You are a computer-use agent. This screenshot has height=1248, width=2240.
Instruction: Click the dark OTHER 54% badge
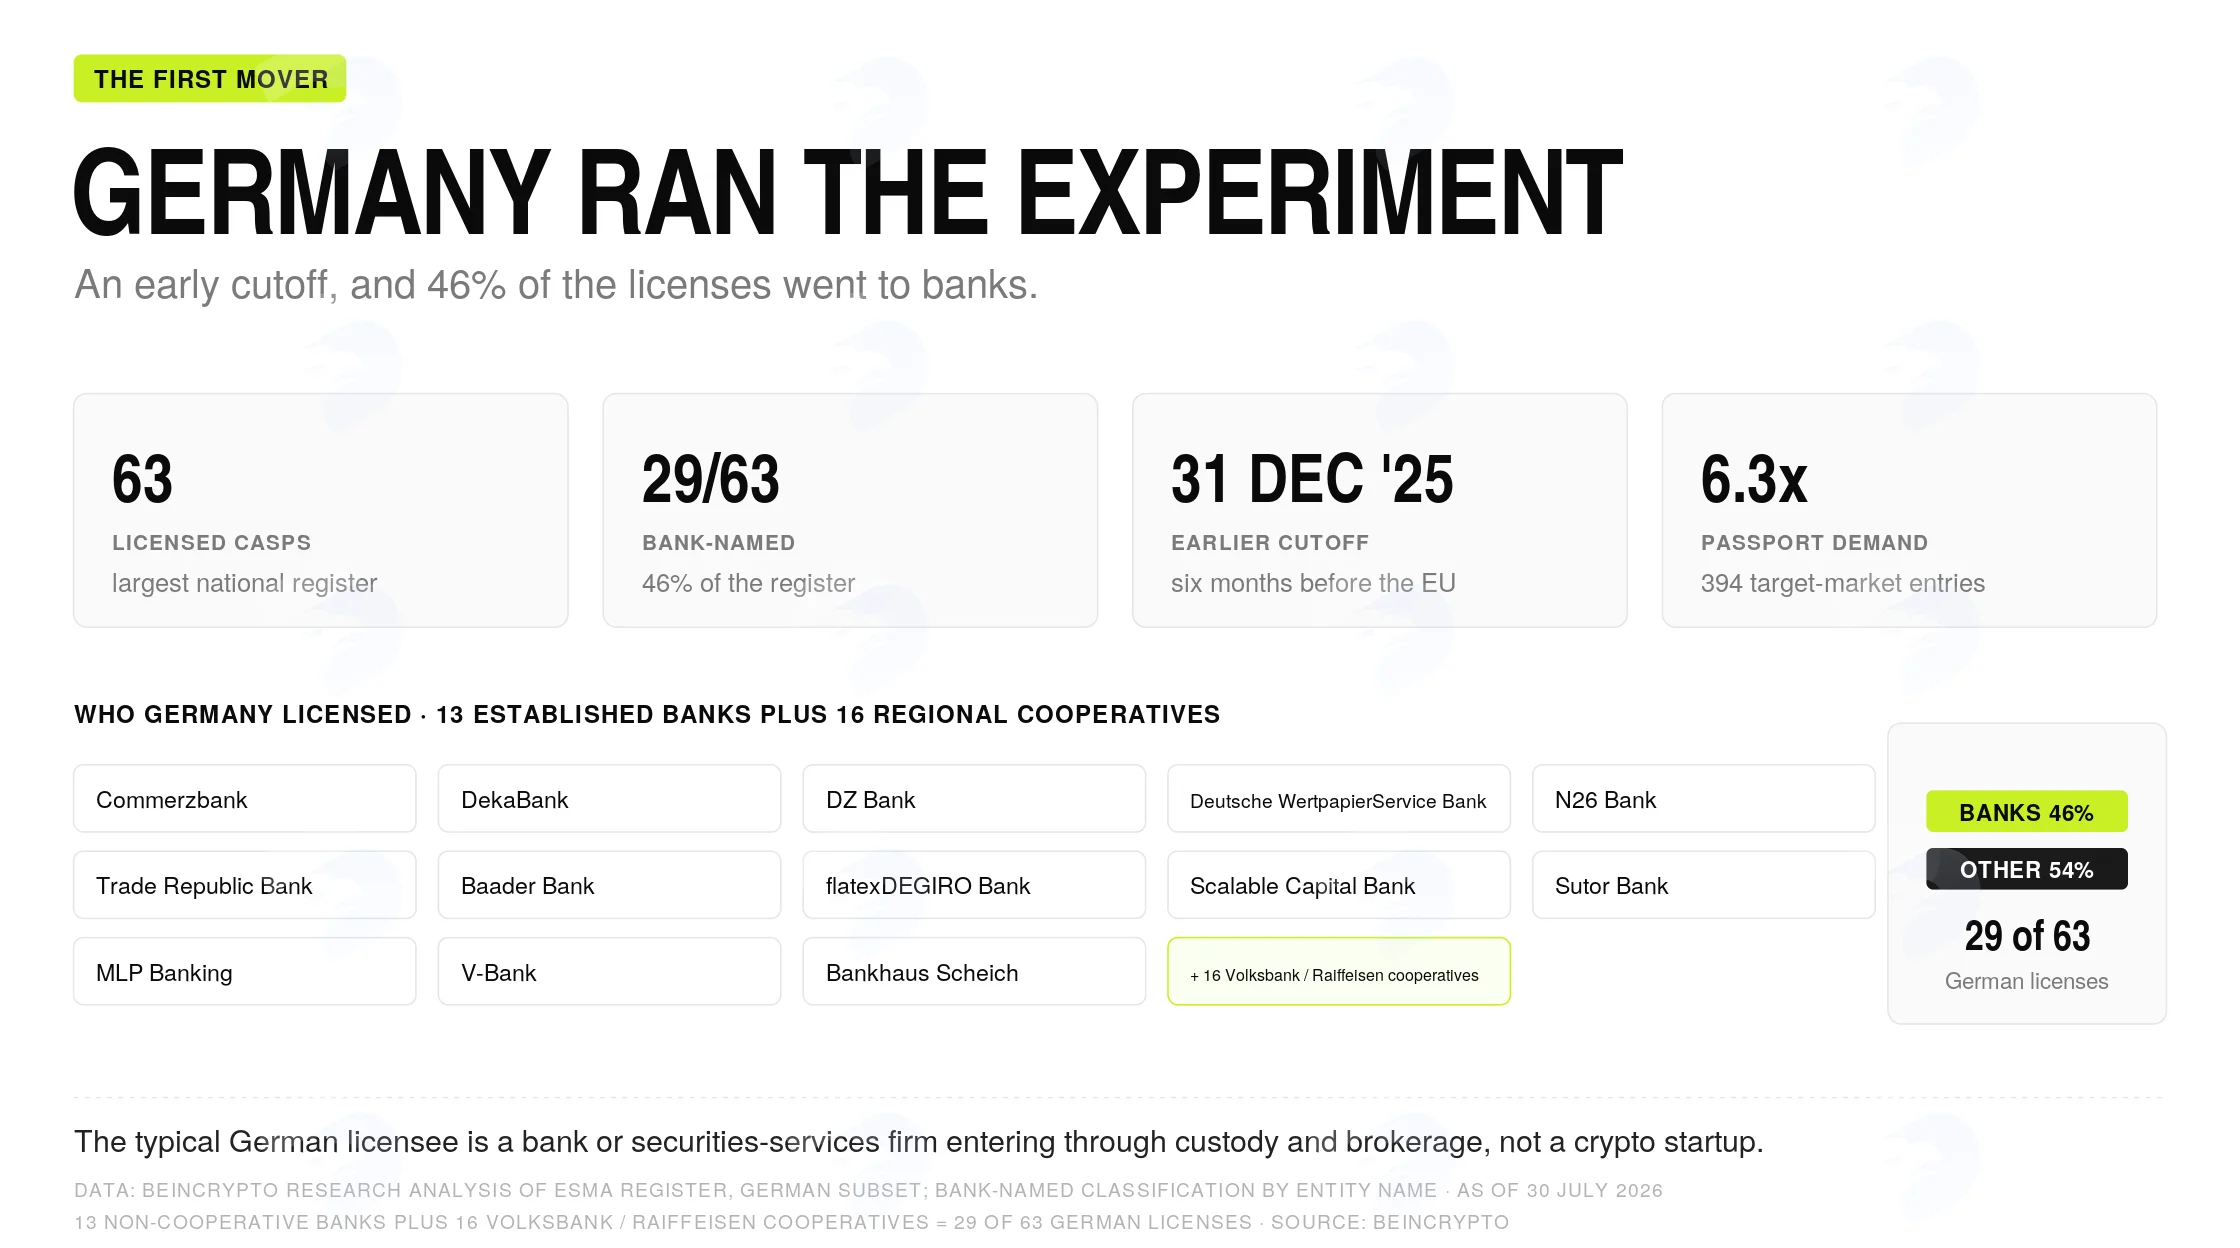pyautogui.click(x=2026, y=869)
